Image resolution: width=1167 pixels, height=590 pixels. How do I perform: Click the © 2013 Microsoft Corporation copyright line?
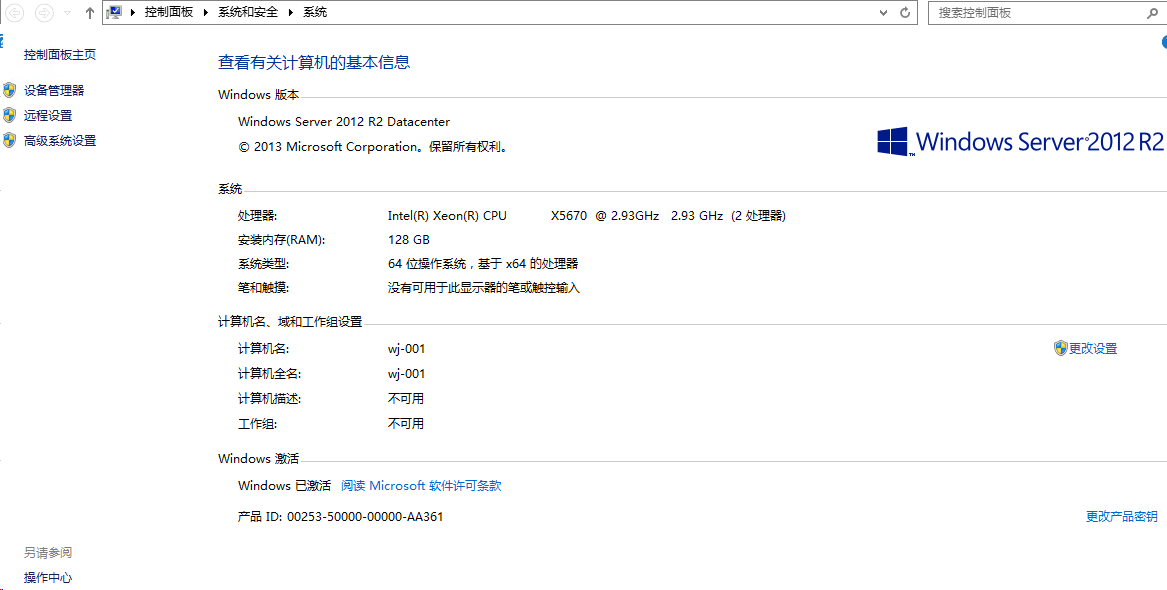pos(374,147)
